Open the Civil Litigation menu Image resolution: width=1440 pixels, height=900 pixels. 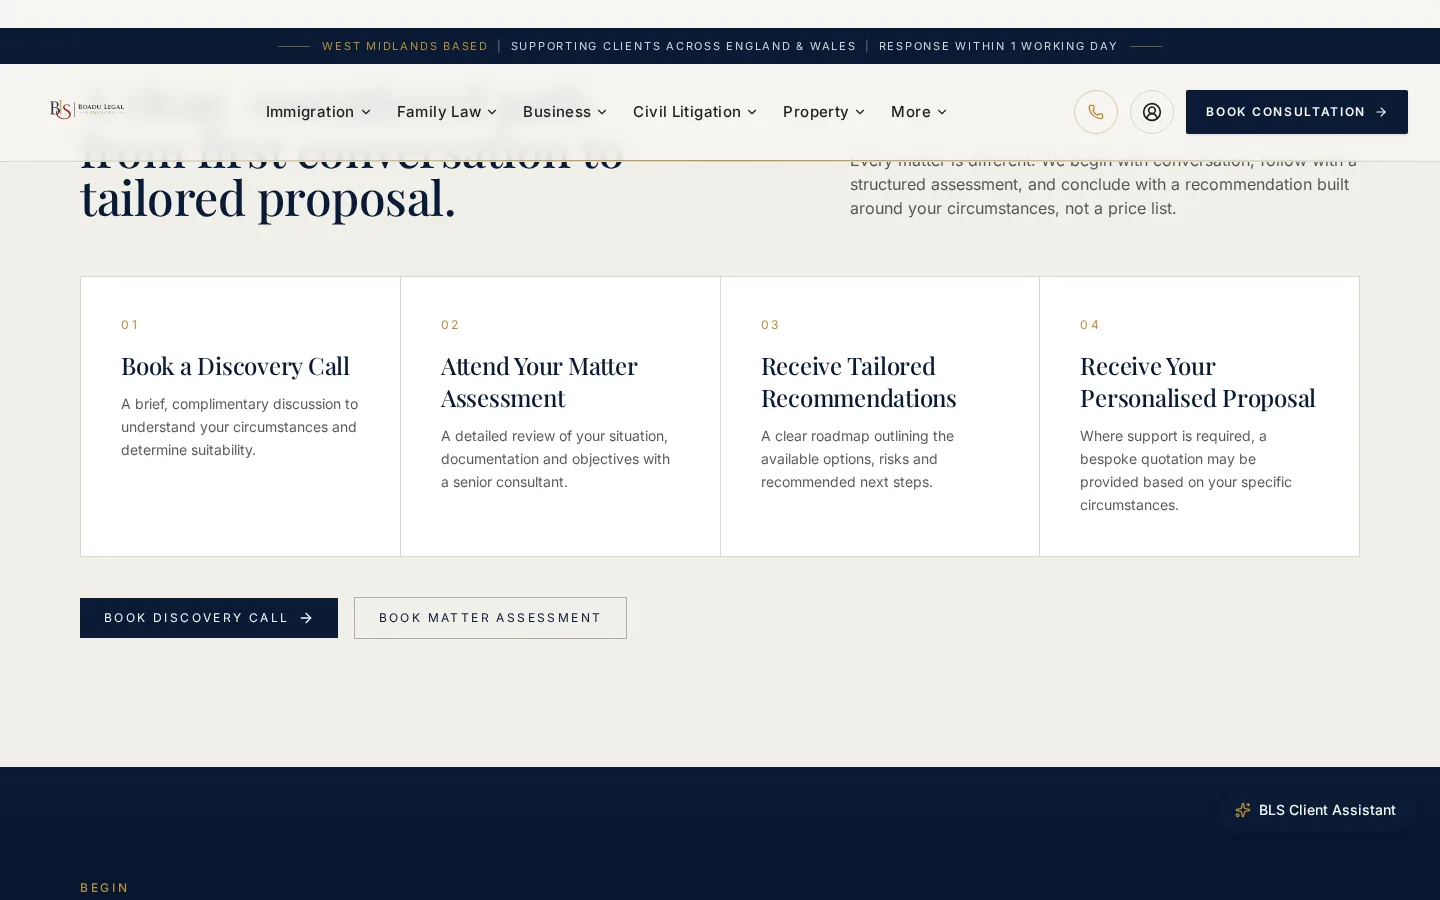(x=694, y=112)
